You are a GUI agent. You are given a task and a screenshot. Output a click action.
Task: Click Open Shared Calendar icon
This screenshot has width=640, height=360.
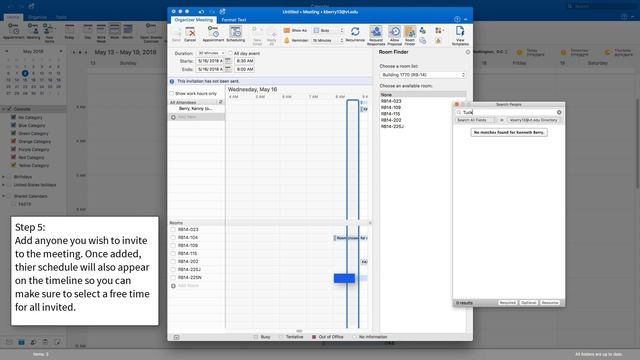point(151,29)
